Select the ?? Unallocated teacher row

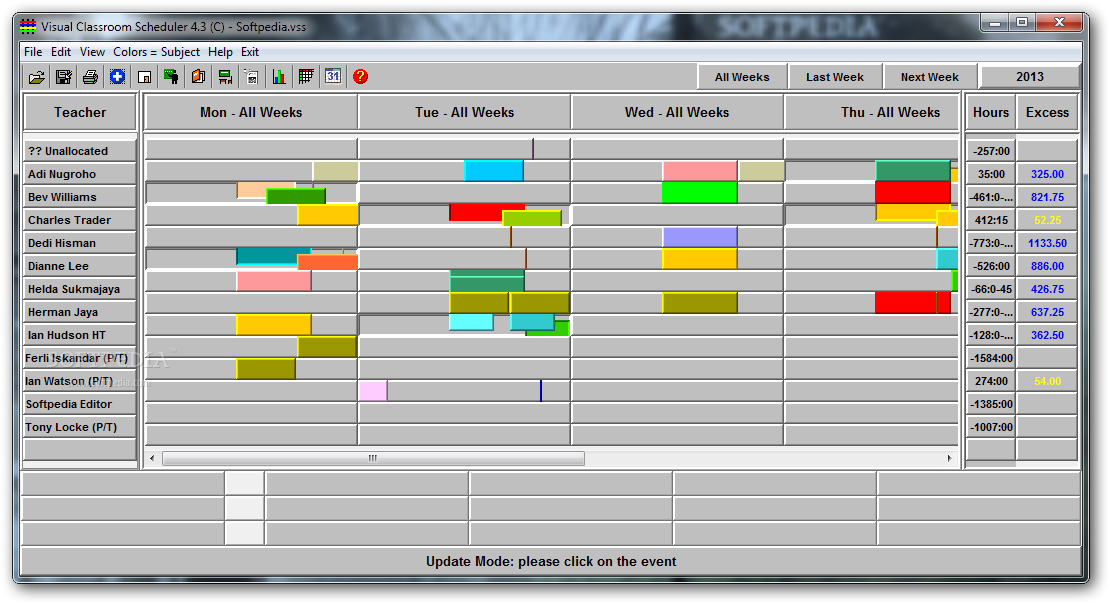point(80,151)
